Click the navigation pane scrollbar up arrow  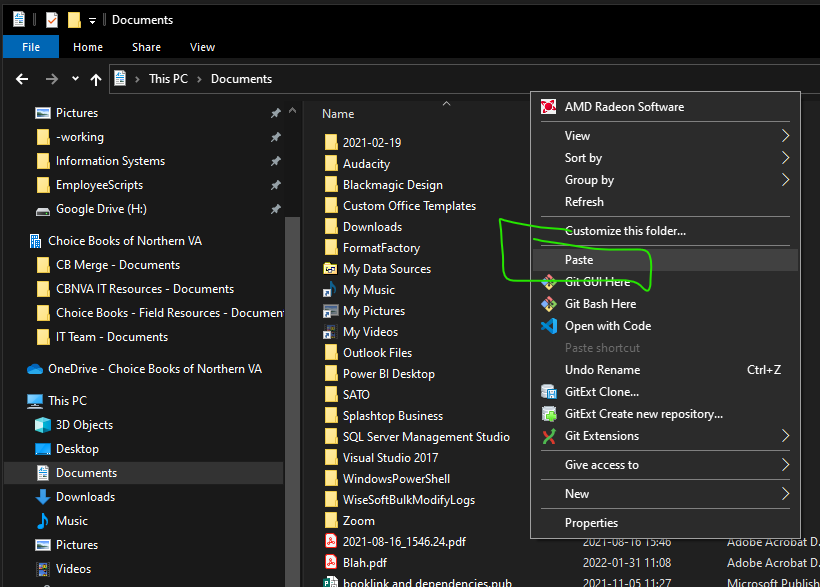(292, 111)
